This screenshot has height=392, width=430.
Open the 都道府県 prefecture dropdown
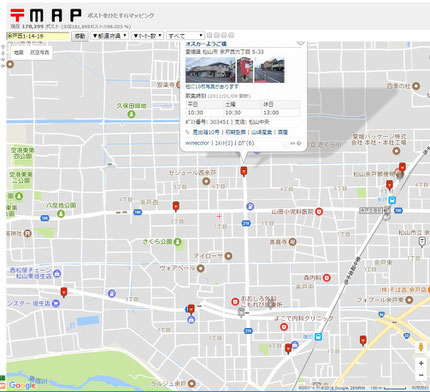(109, 36)
